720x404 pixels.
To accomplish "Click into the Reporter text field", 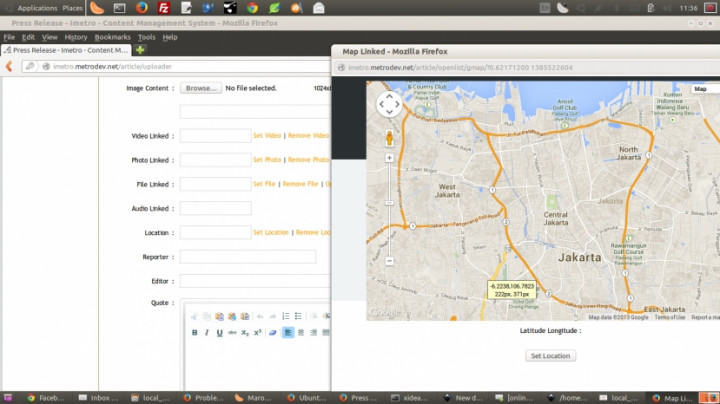I will click(x=247, y=257).
